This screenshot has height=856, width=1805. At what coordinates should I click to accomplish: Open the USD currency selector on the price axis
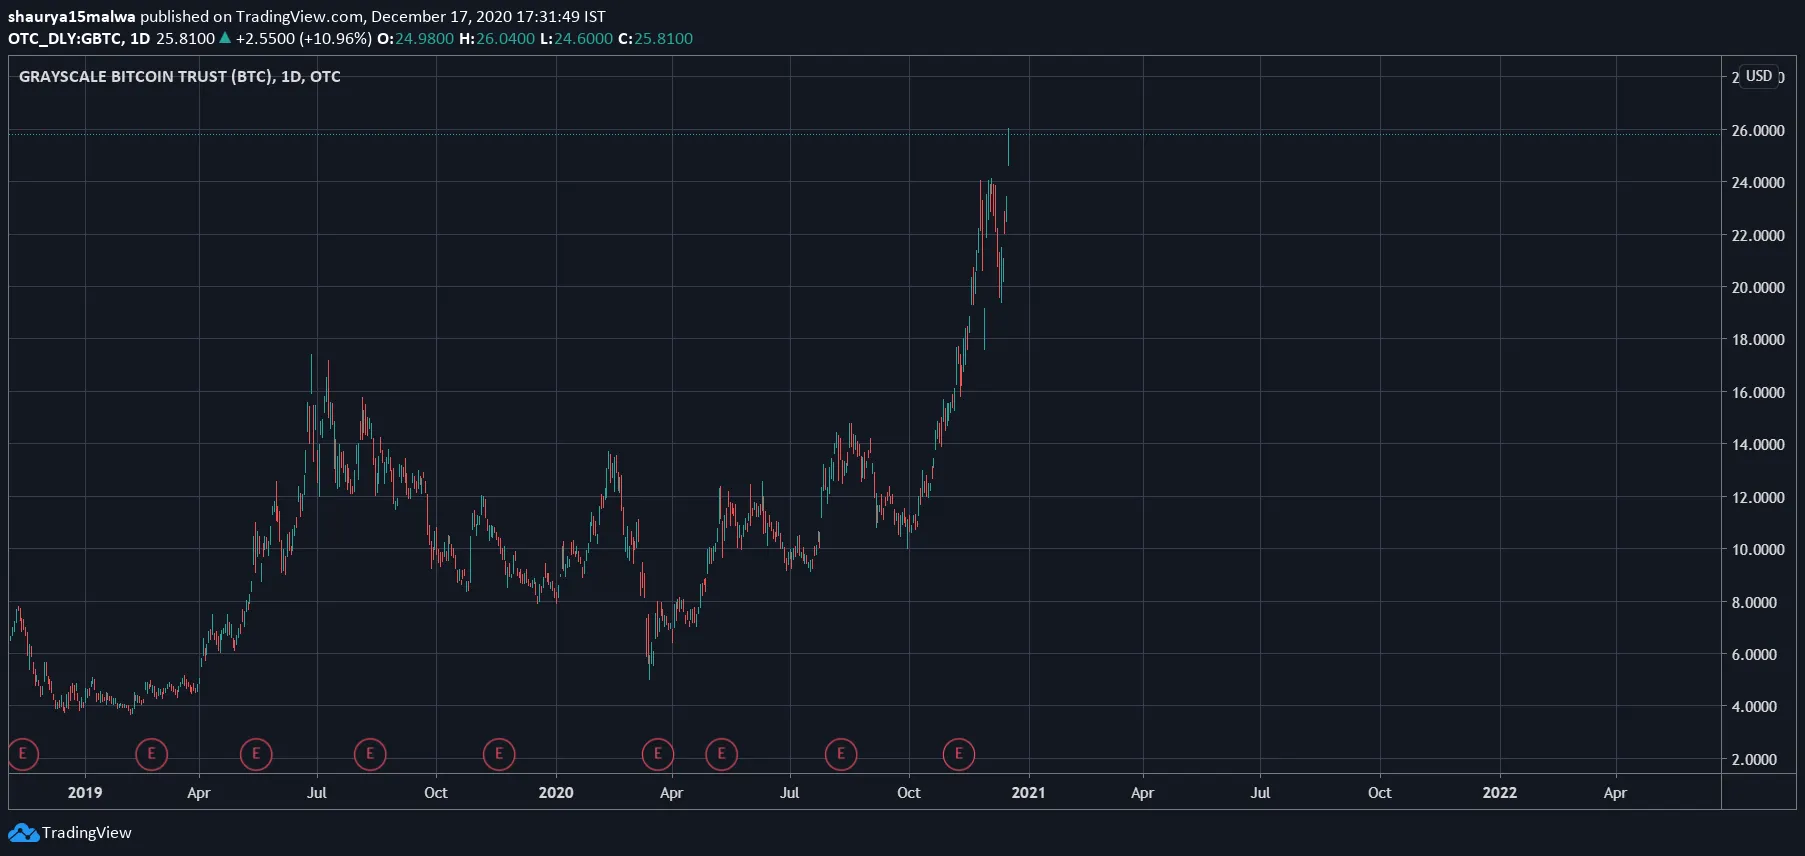pyautogui.click(x=1759, y=76)
